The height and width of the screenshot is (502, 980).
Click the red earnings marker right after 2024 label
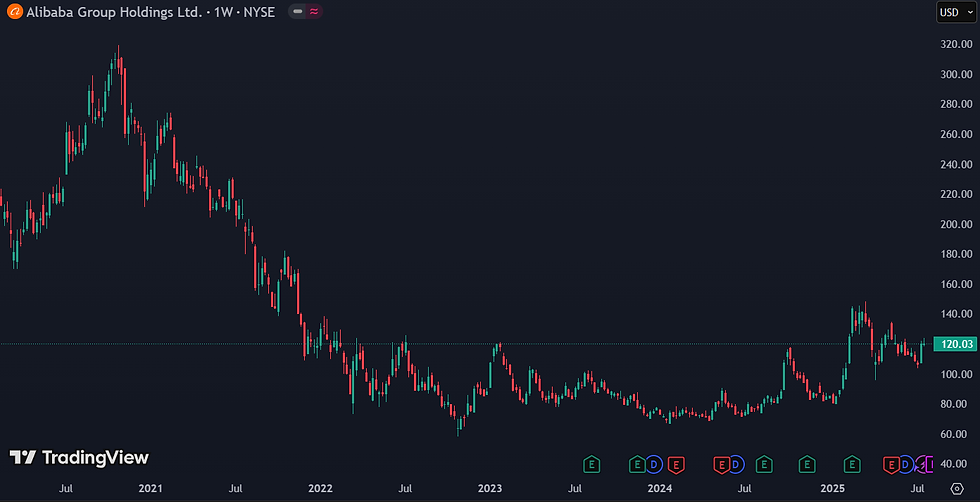pyautogui.click(x=676, y=464)
